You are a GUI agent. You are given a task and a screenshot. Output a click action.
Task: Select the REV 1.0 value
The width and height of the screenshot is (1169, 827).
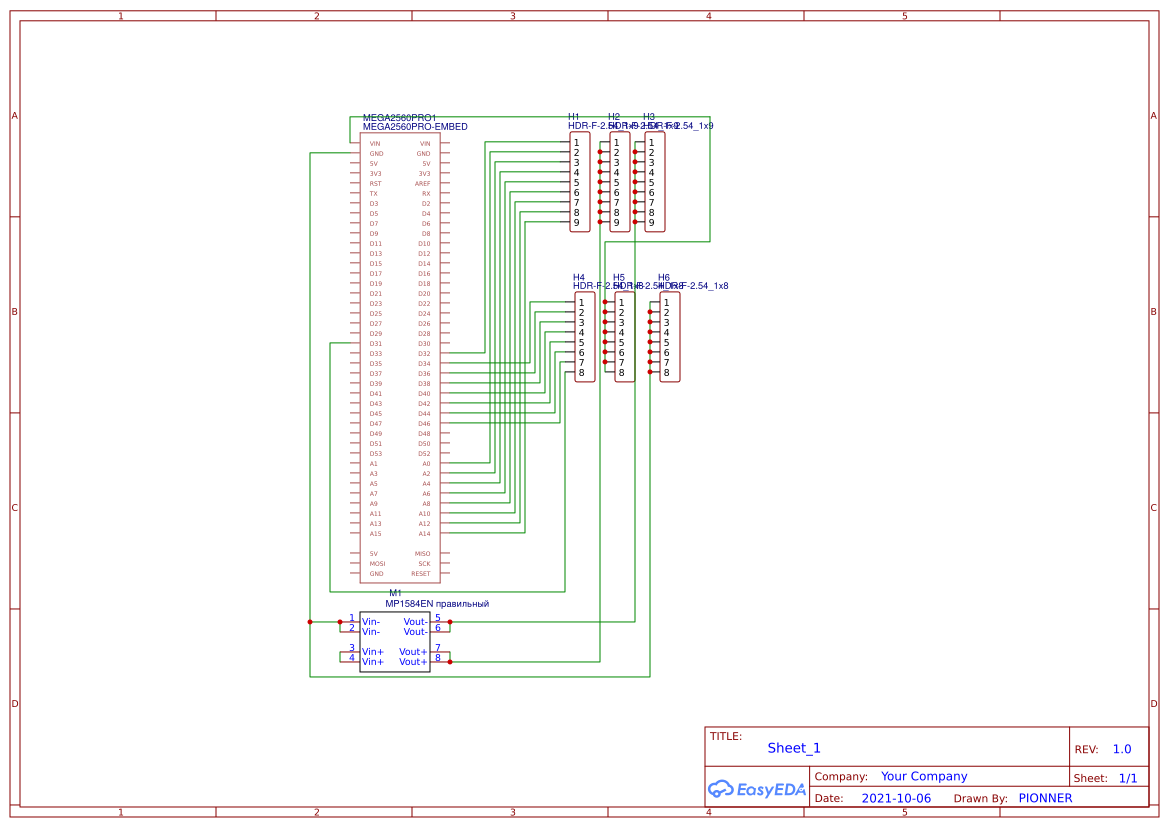point(1122,749)
